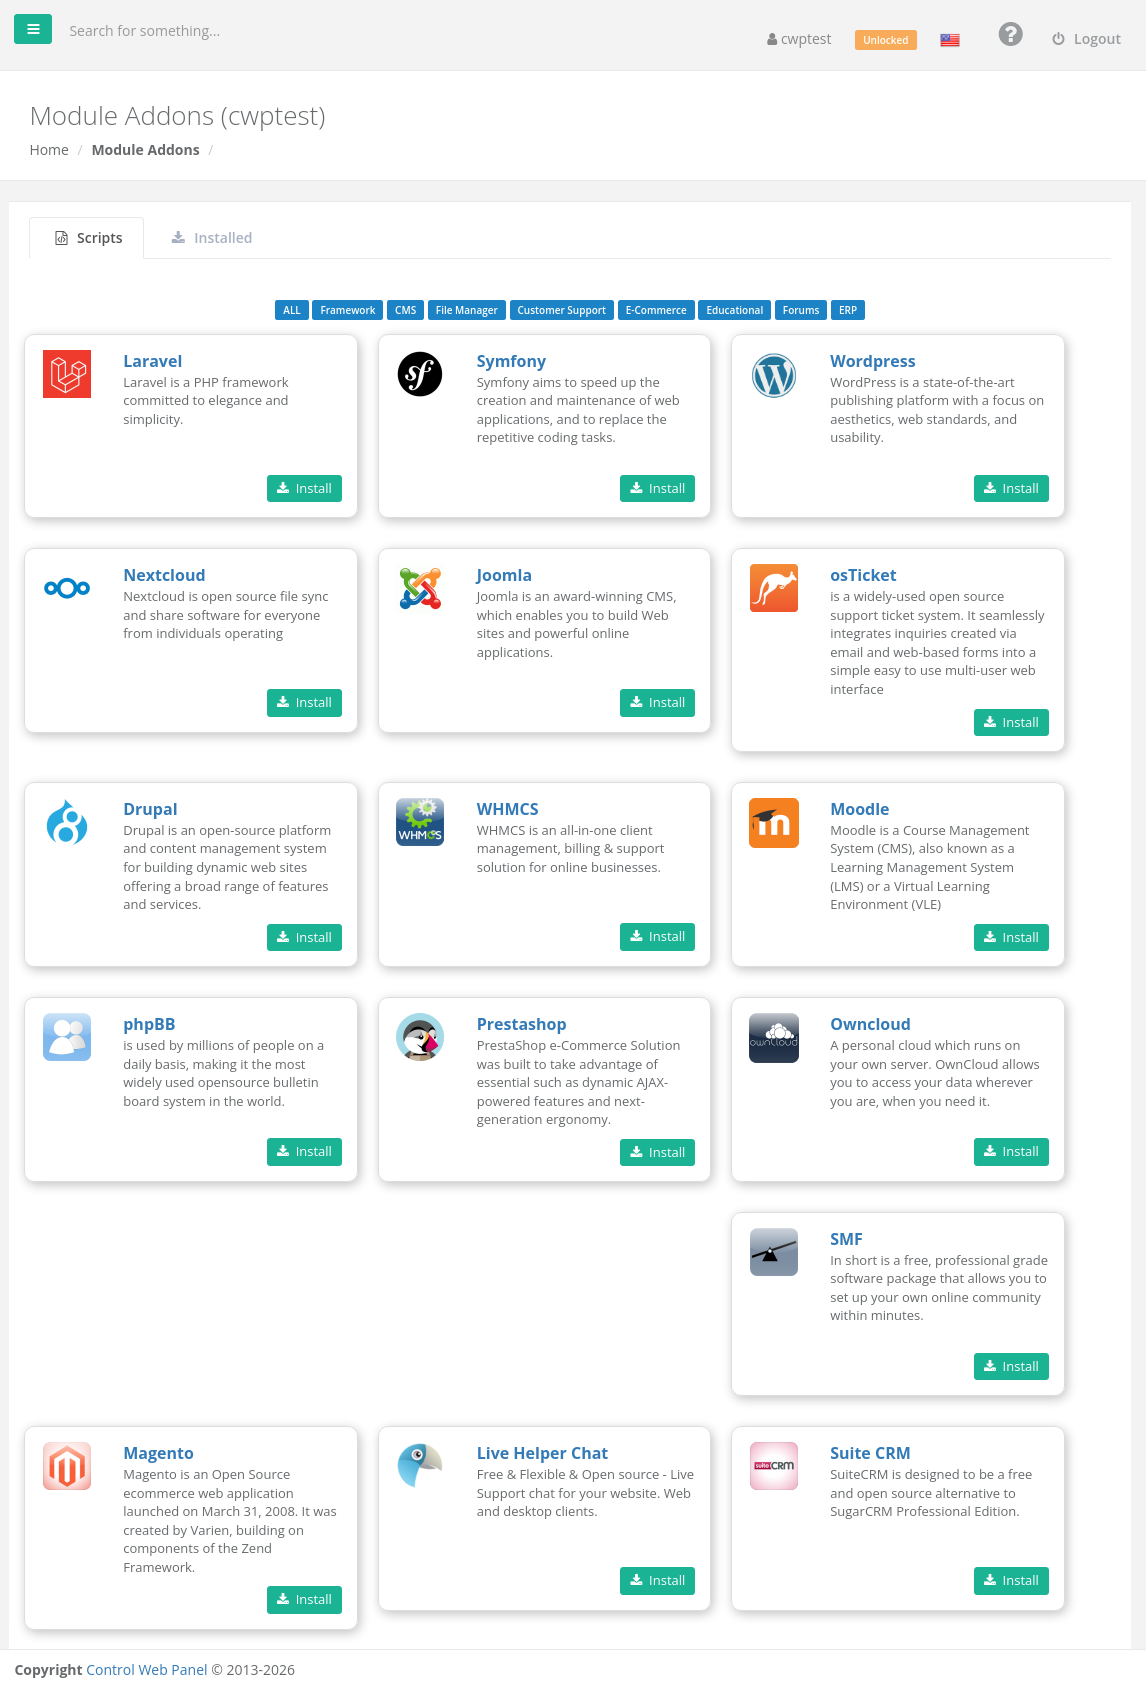The height and width of the screenshot is (1689, 1146).
Task: Click the Laravel logo icon
Action: pos(67,374)
